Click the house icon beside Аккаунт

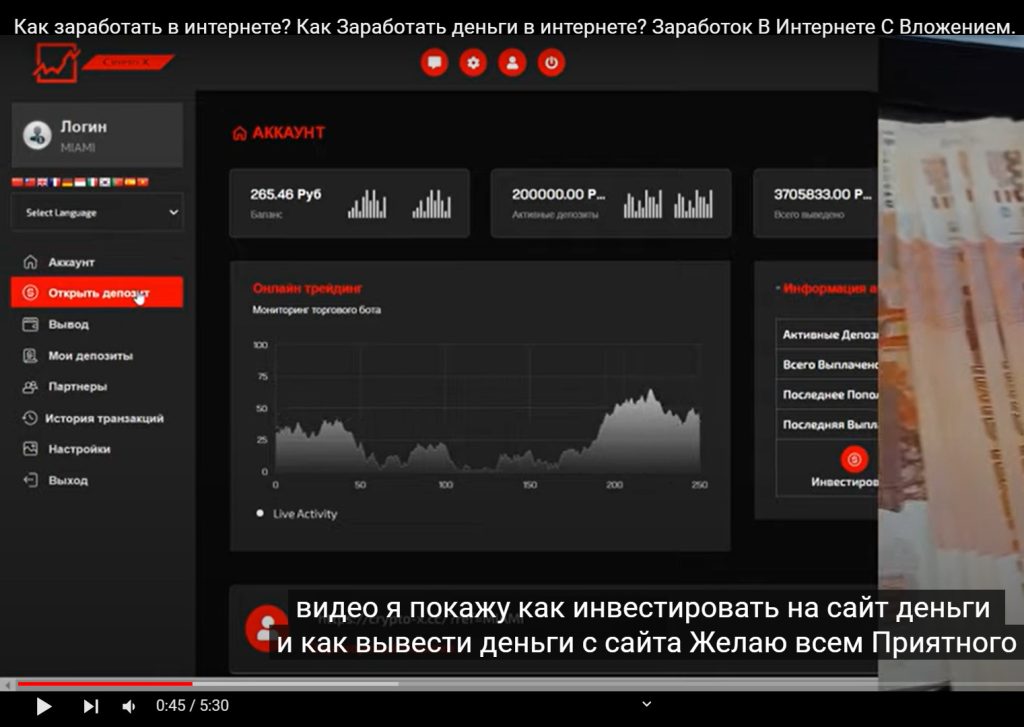30,262
